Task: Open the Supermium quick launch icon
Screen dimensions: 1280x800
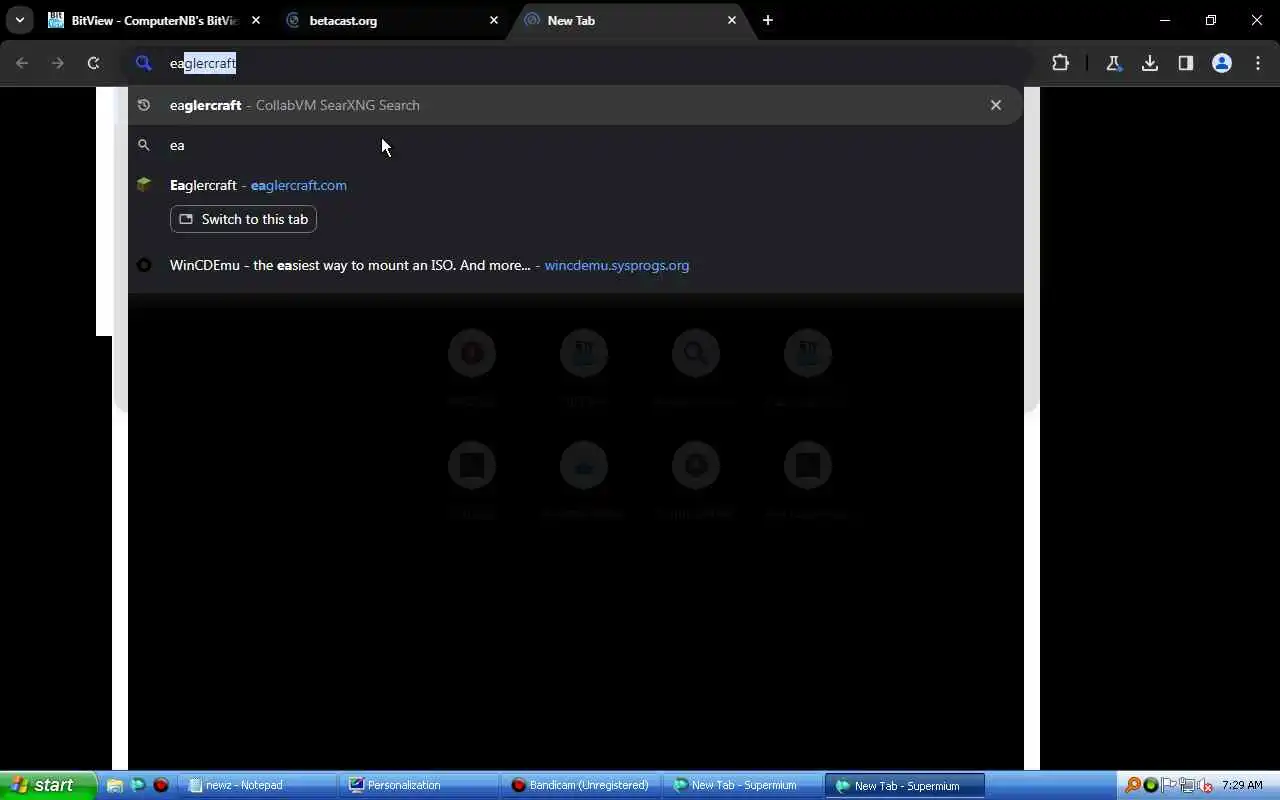Action: [138, 785]
